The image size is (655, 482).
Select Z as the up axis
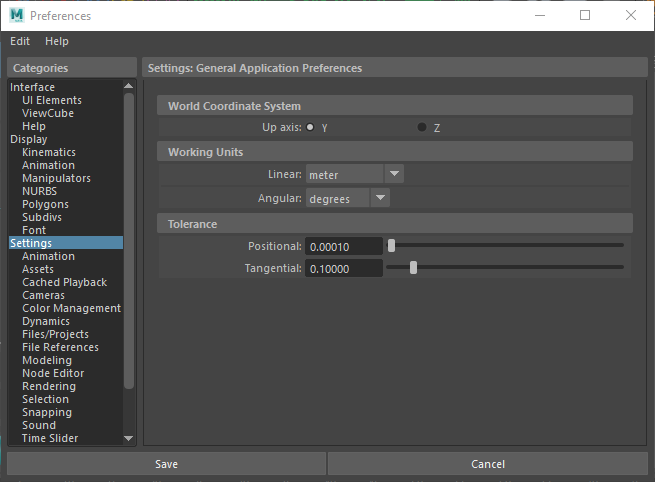click(x=422, y=127)
